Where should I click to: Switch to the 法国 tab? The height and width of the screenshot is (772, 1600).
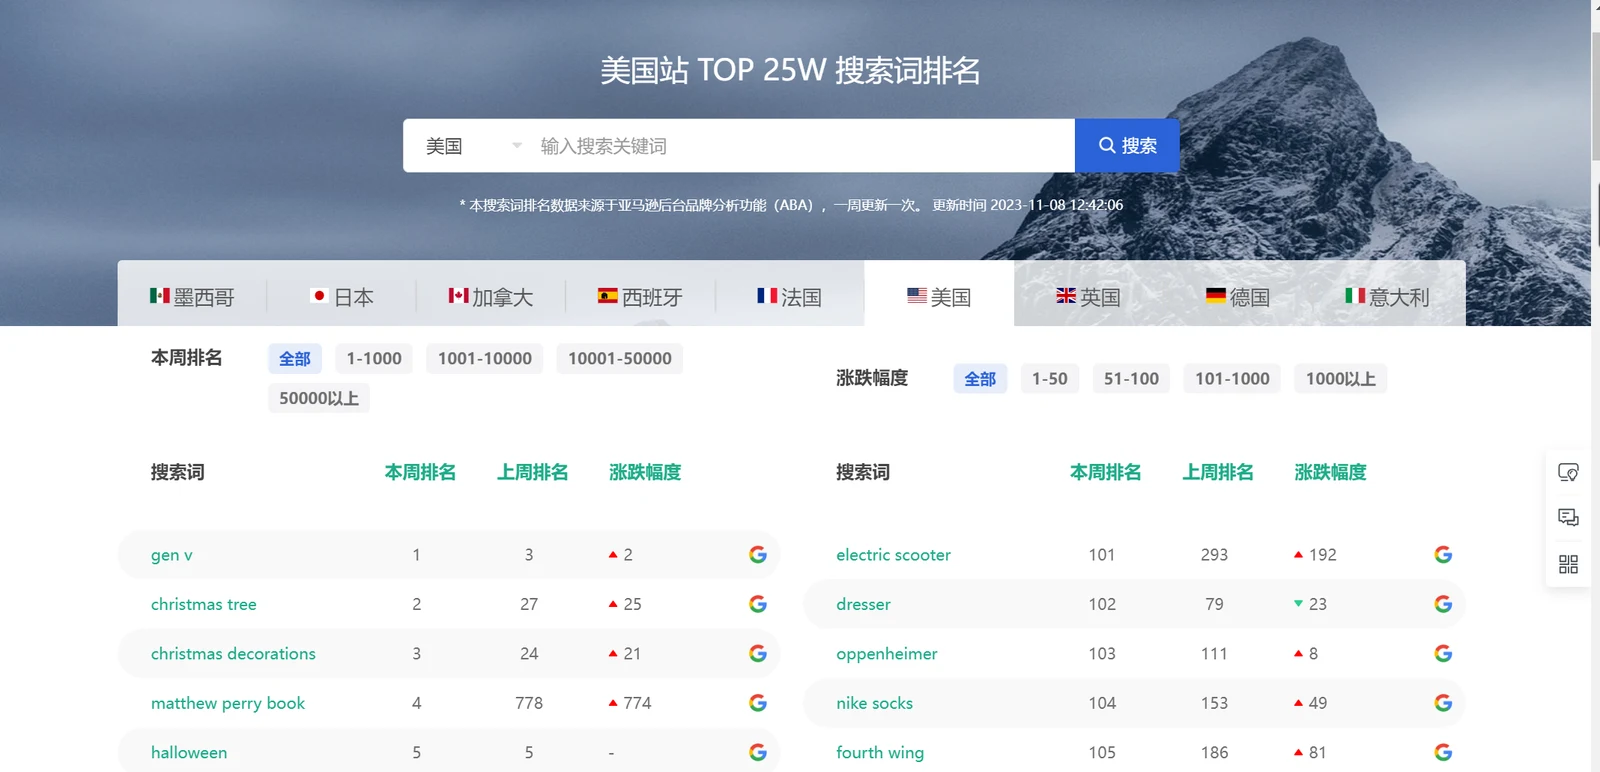(789, 296)
